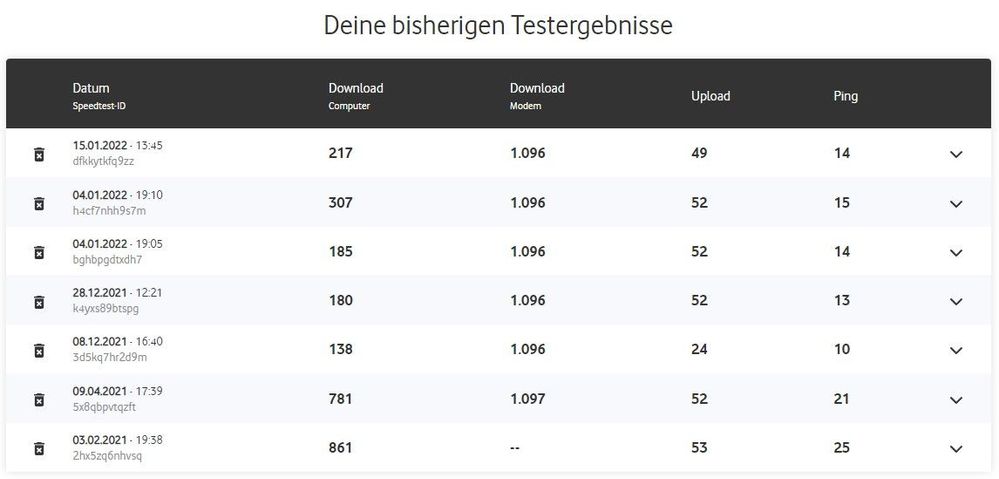The image size is (999, 479).
Task: Click the Ping column header
Action: pos(845,96)
